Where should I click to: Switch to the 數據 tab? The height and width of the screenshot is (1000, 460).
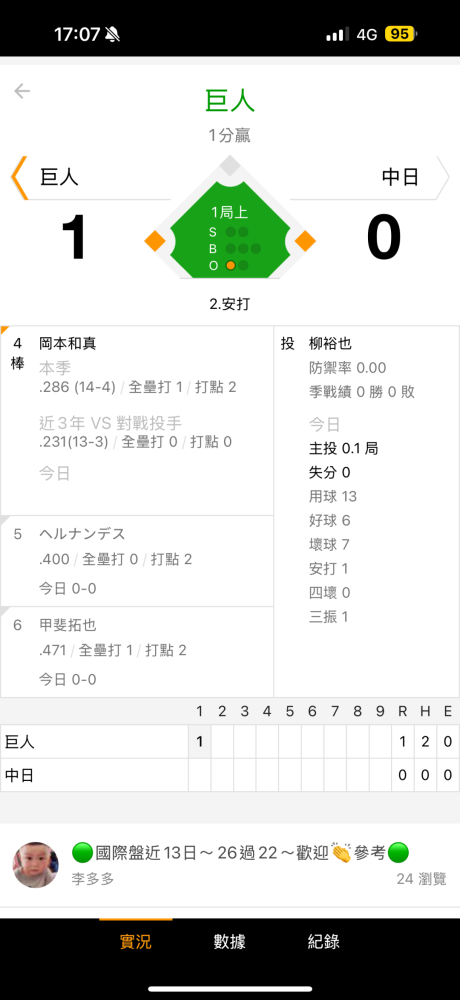[230, 941]
